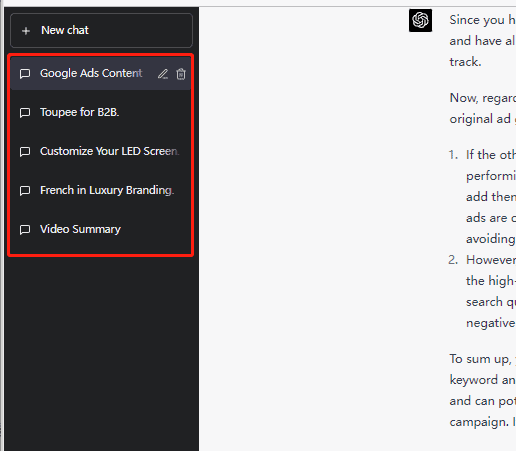516x451 pixels.
Task: Start a New chat
Action: [x=101, y=30]
